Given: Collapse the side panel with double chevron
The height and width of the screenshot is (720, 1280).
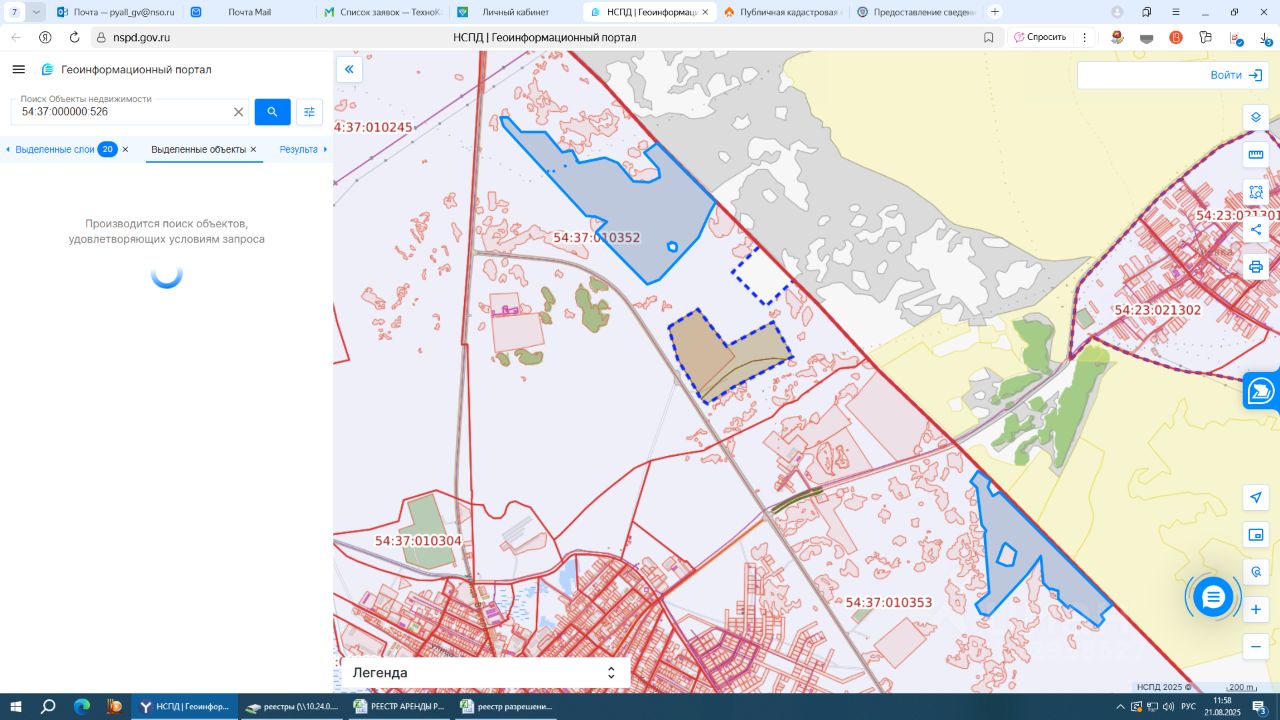Looking at the screenshot, I should click(x=349, y=69).
